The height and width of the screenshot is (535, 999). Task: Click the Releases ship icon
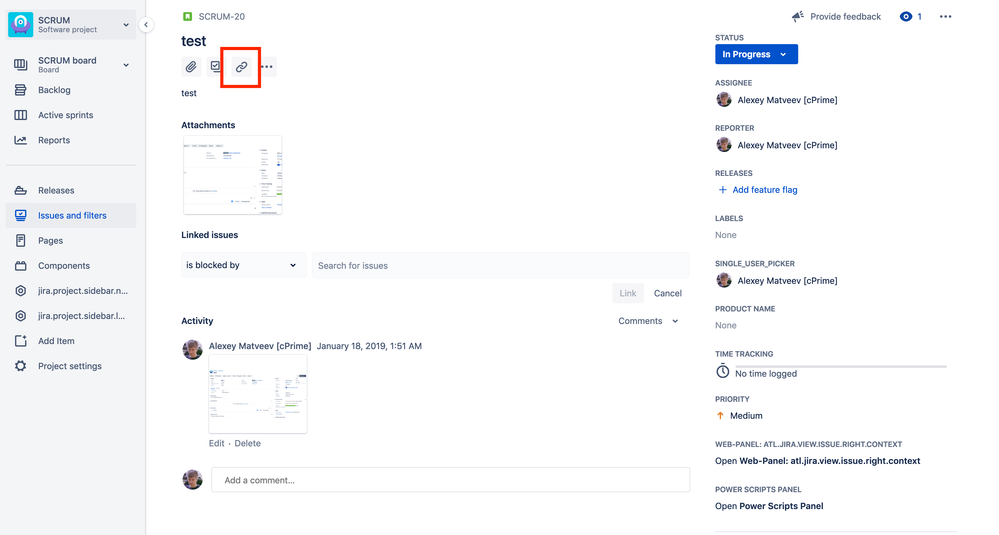[x=20, y=190]
